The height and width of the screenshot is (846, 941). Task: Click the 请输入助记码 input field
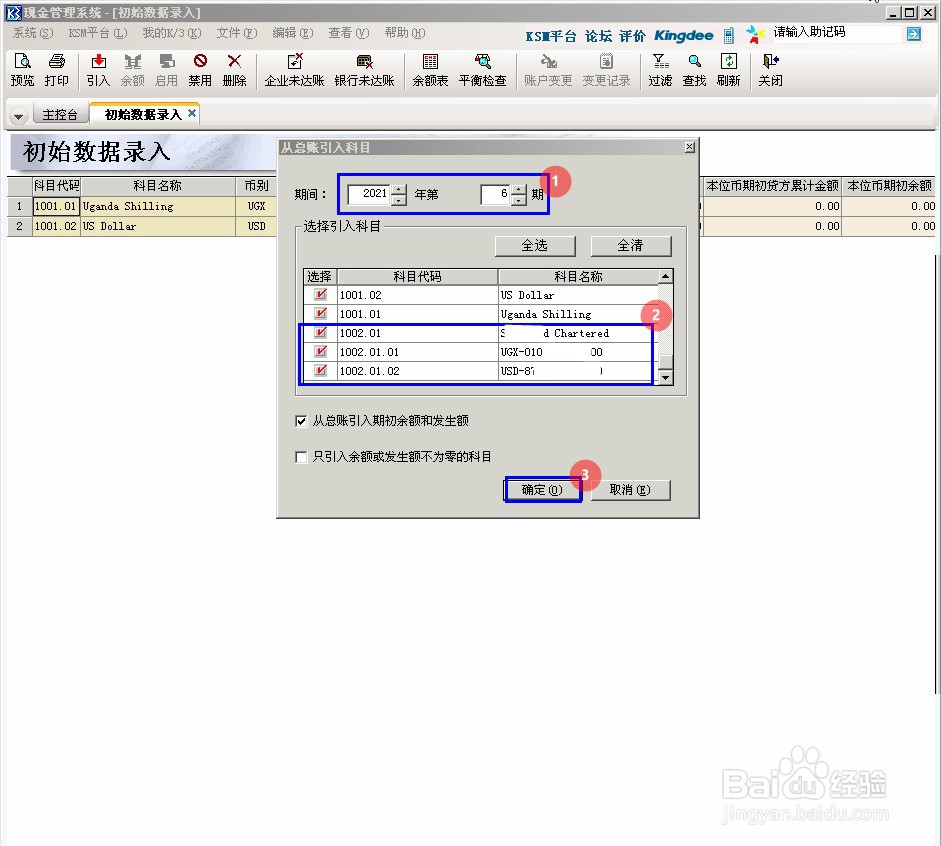(x=838, y=32)
